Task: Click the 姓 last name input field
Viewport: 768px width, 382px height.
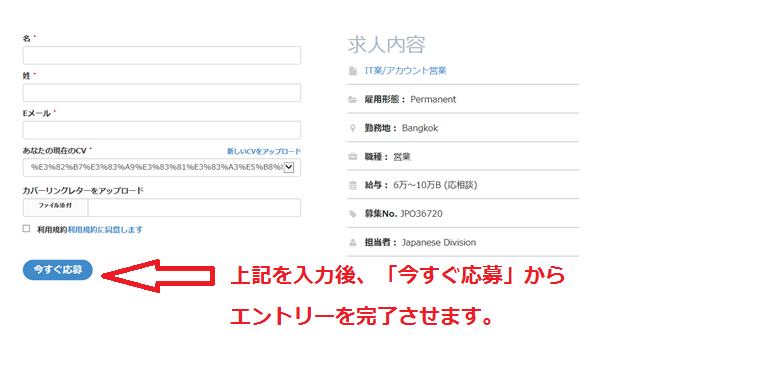Action: 162,93
